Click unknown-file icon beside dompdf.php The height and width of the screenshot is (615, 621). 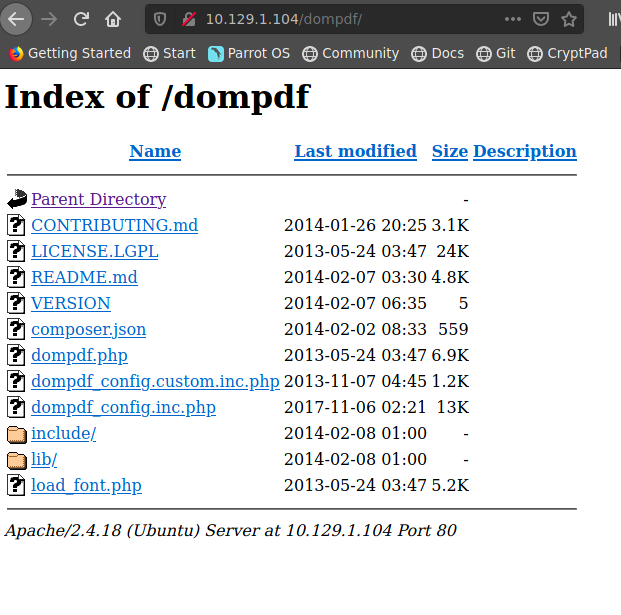coord(16,355)
